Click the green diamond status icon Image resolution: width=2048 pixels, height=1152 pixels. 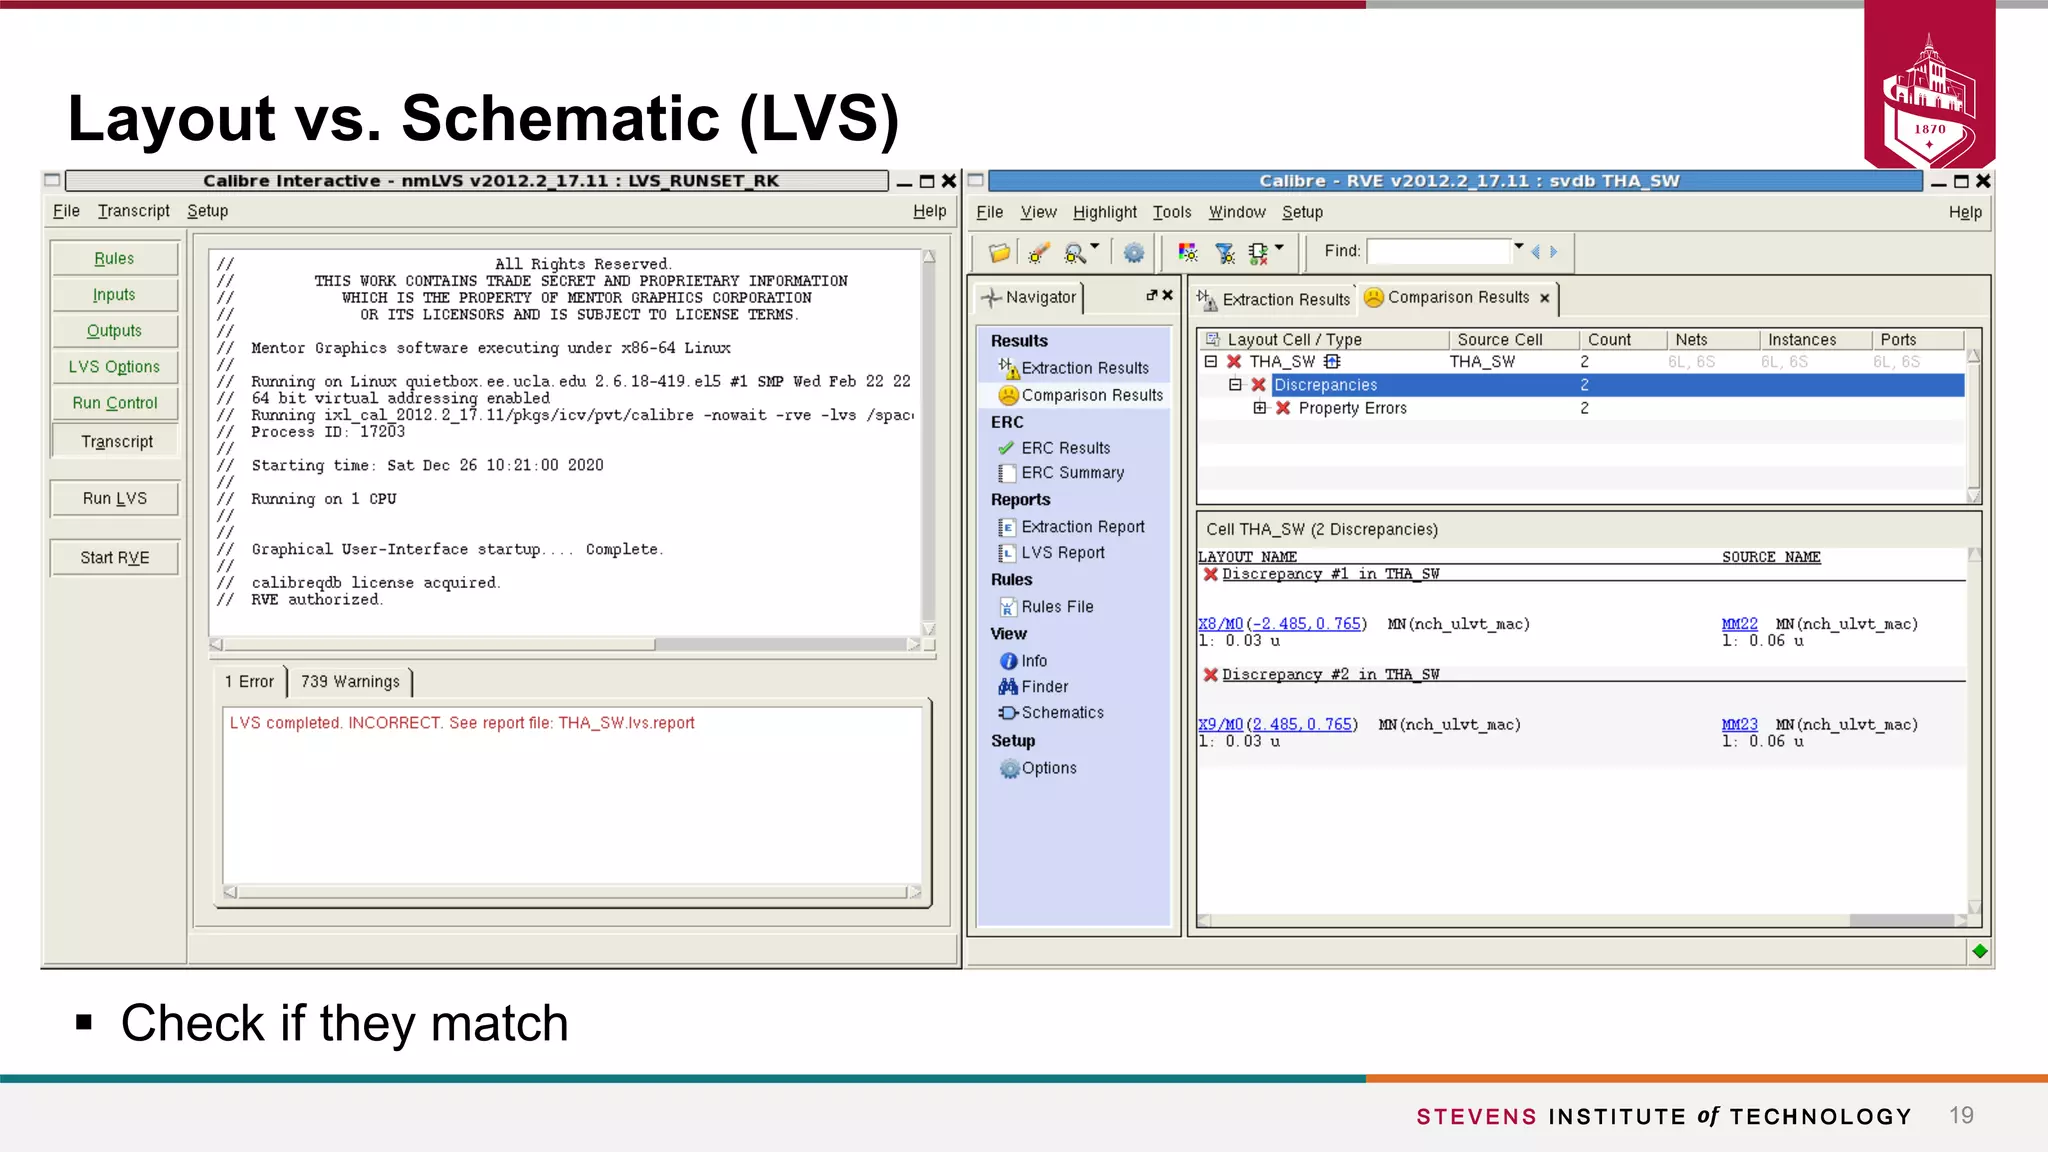click(x=1979, y=951)
